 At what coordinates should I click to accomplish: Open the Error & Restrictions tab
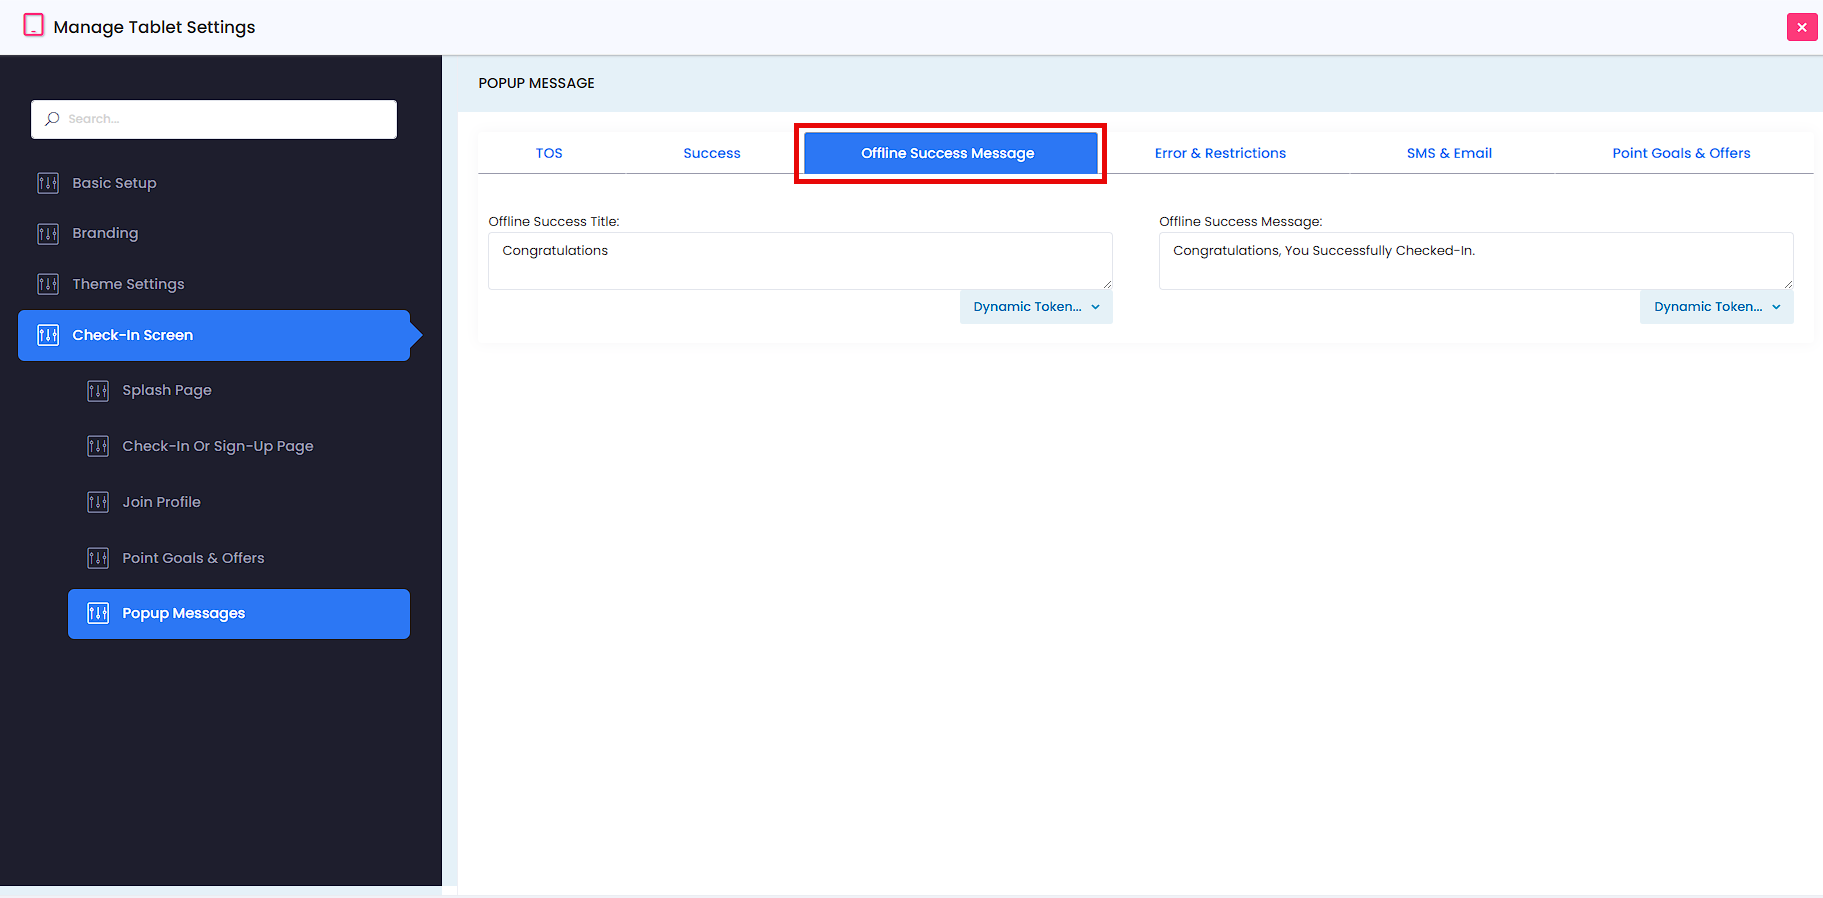(1220, 153)
